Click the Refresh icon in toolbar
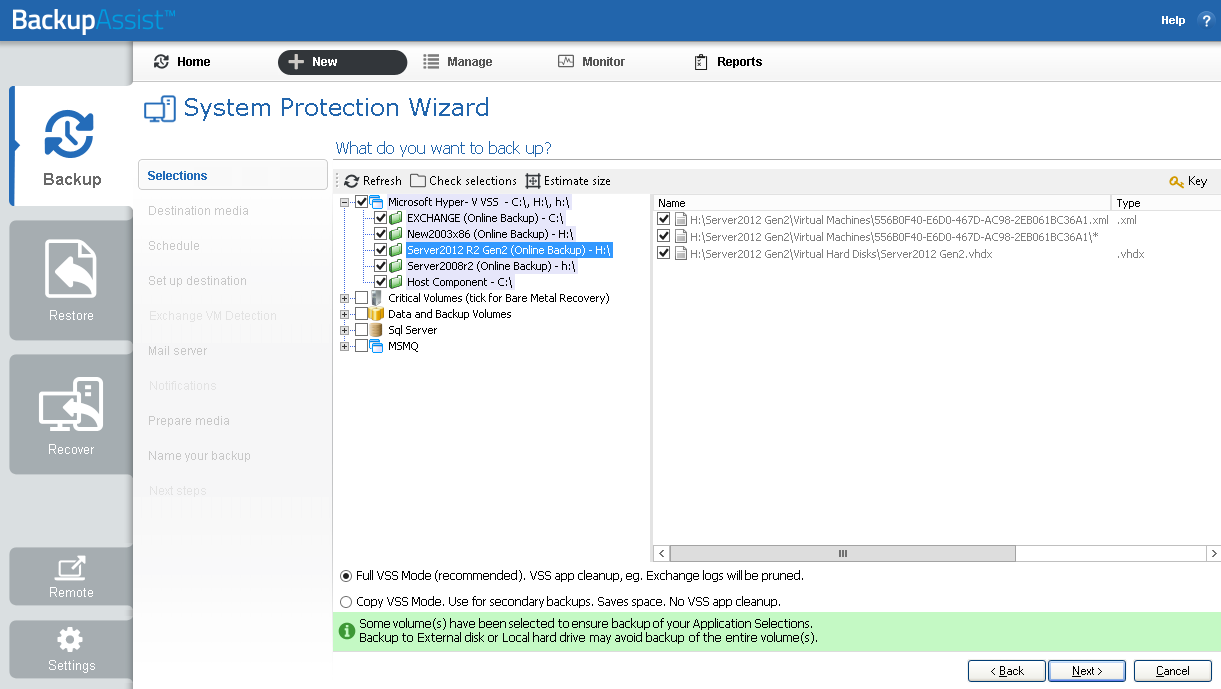The width and height of the screenshot is (1221, 689). click(351, 181)
